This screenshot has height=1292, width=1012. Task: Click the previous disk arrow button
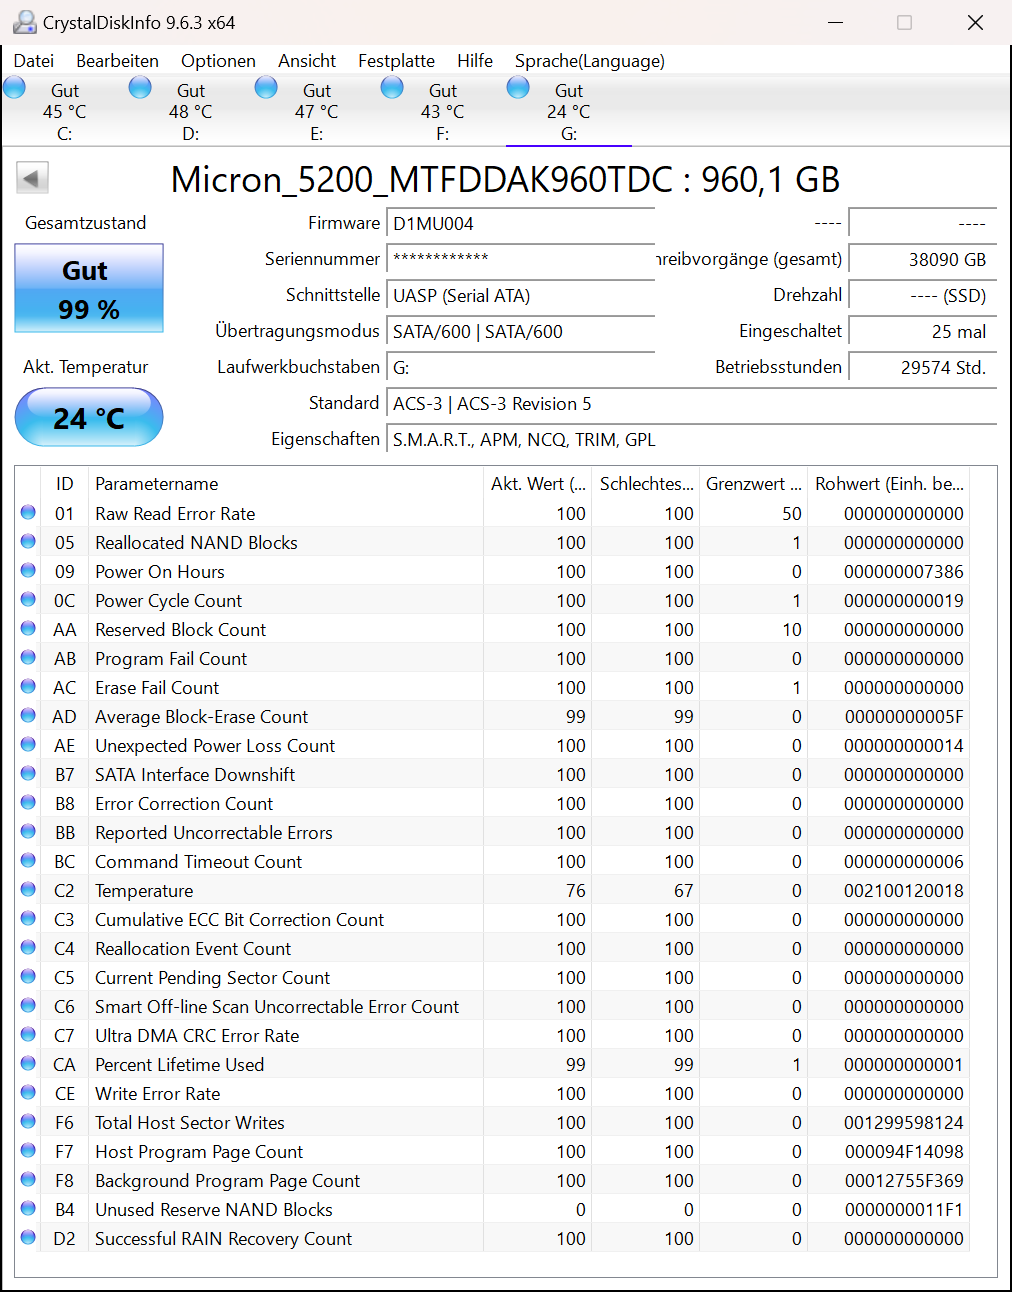pos(32,179)
